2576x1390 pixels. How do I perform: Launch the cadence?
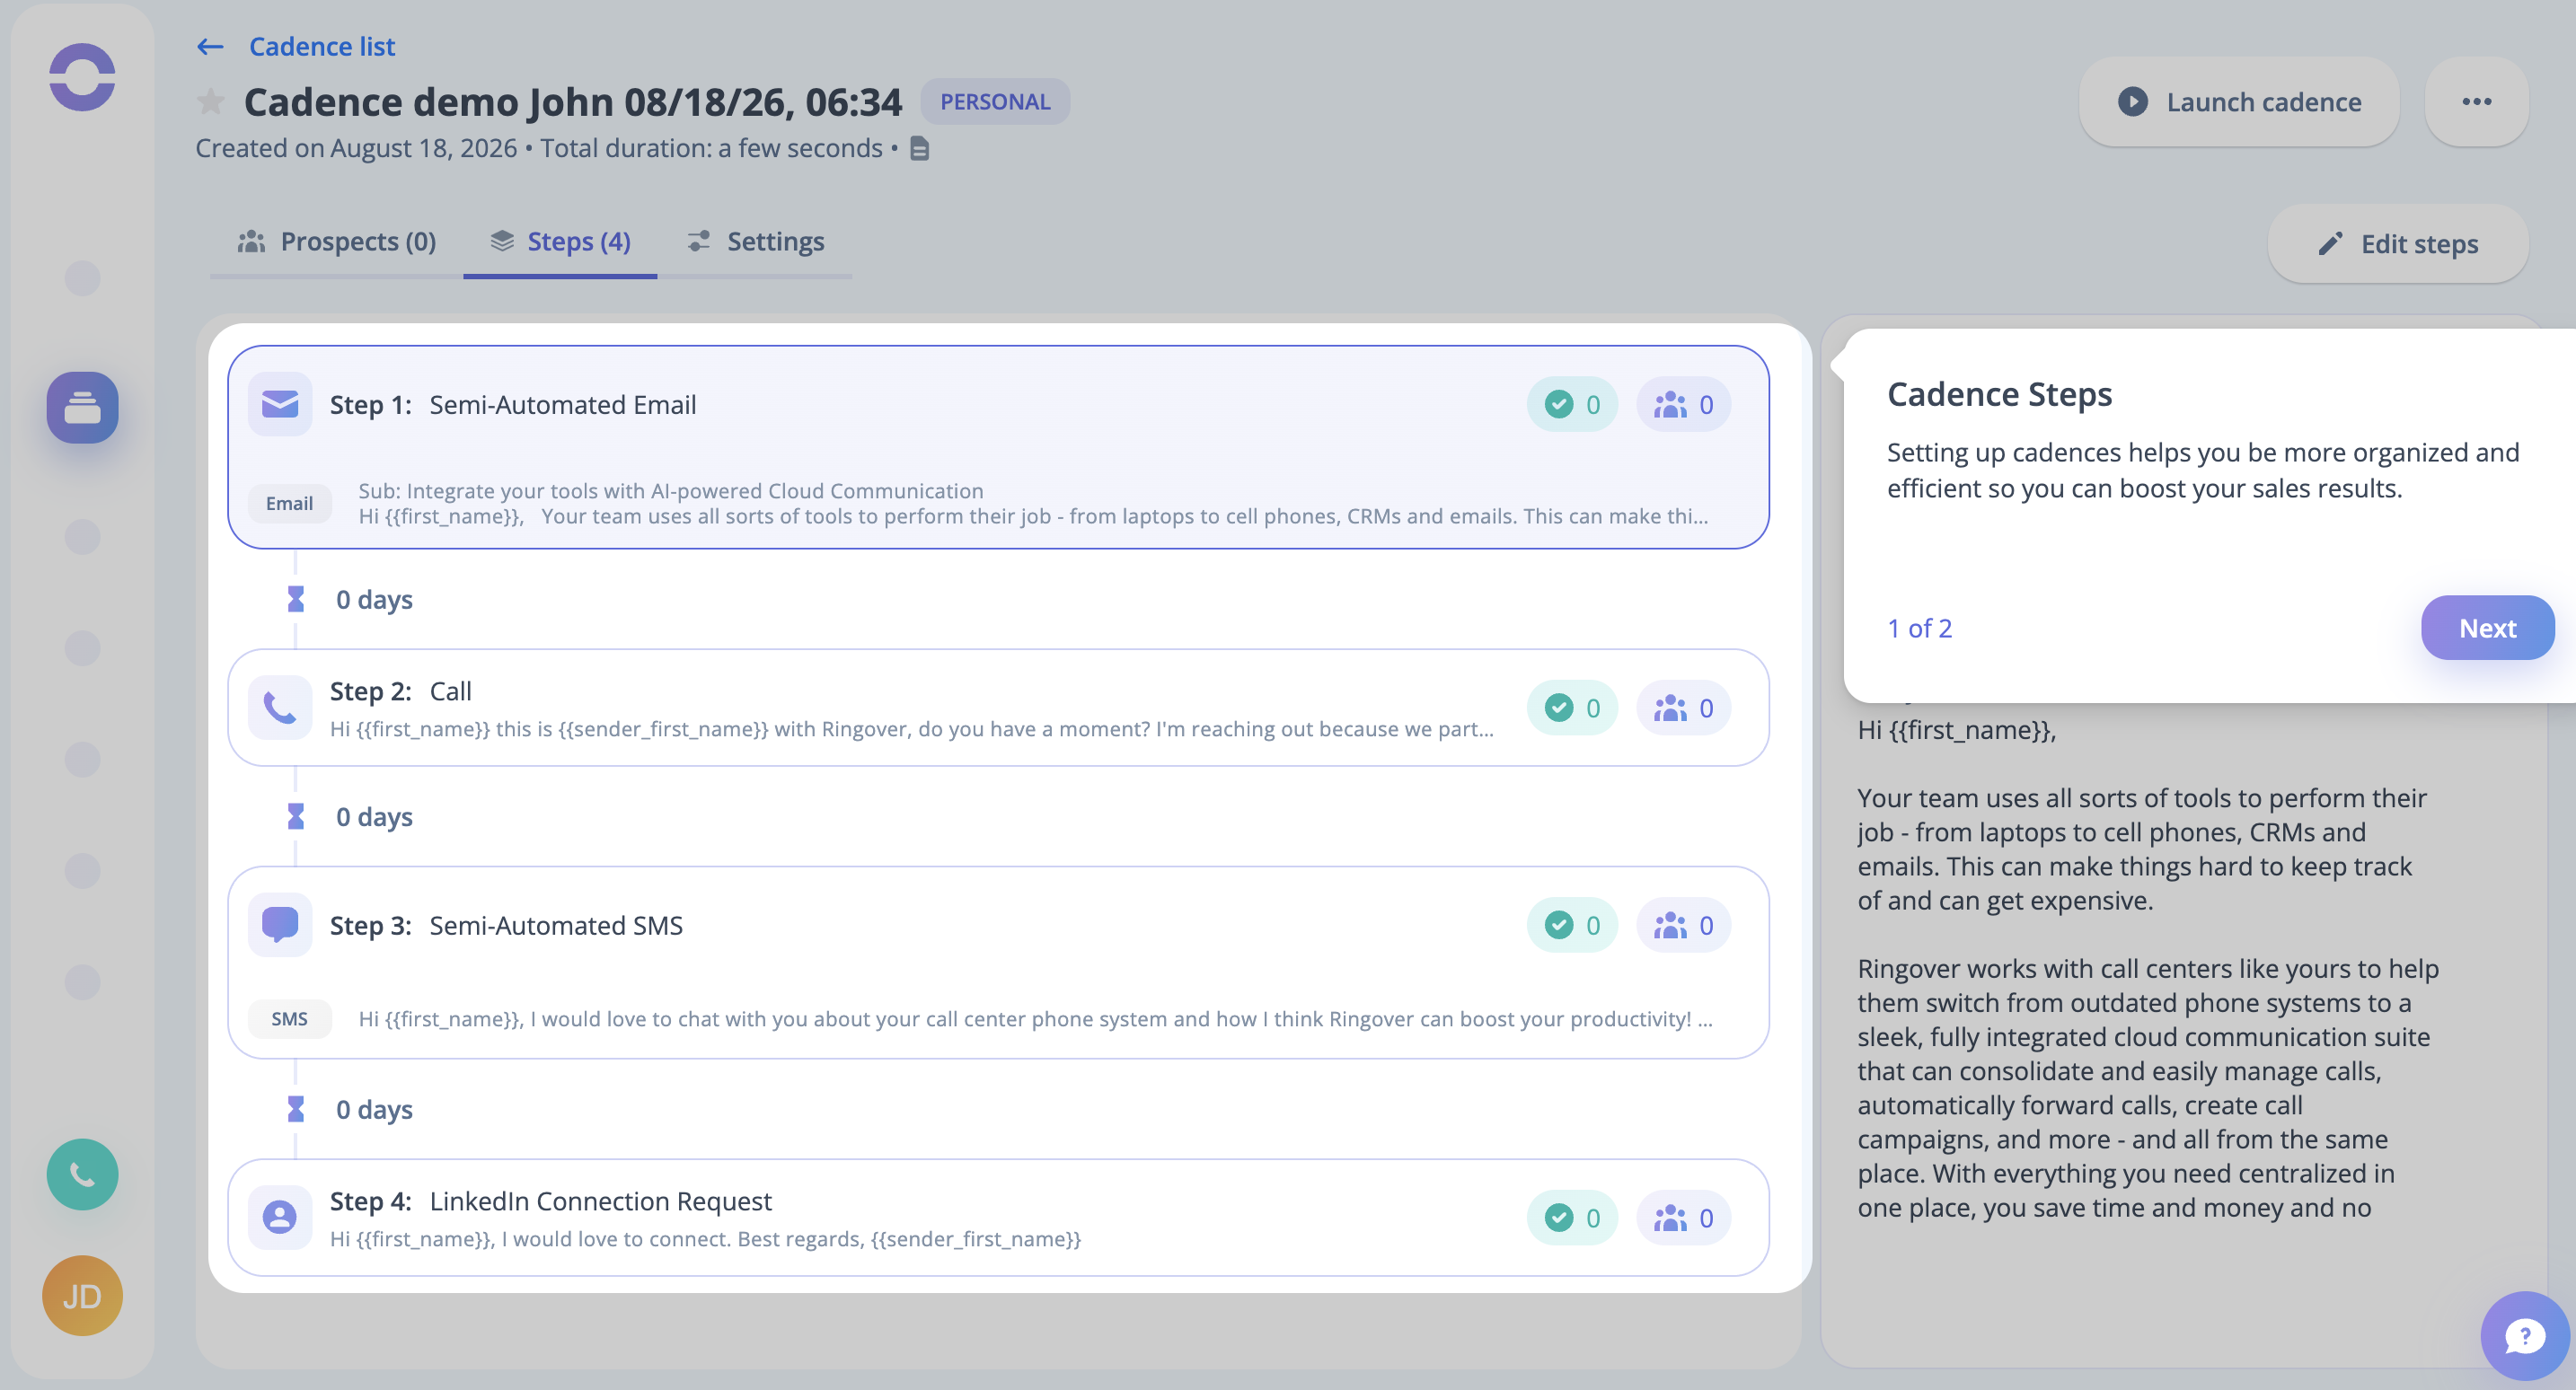pos(2239,102)
